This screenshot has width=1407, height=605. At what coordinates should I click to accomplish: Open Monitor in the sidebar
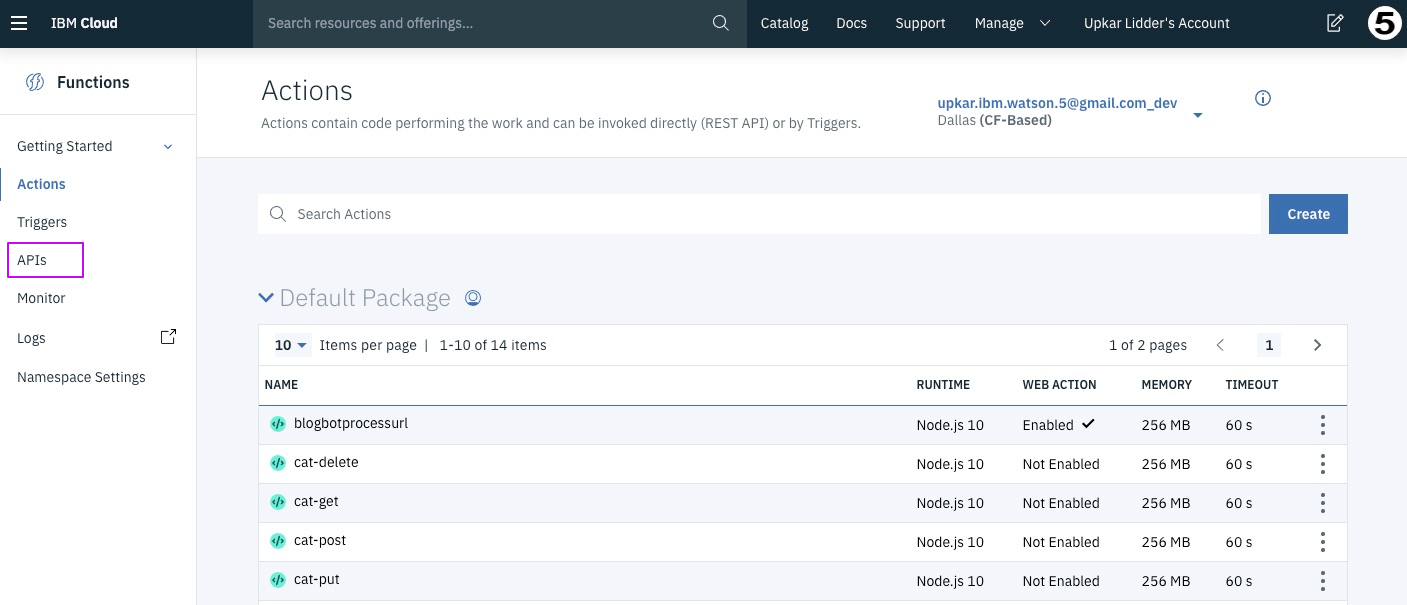[x=41, y=298]
